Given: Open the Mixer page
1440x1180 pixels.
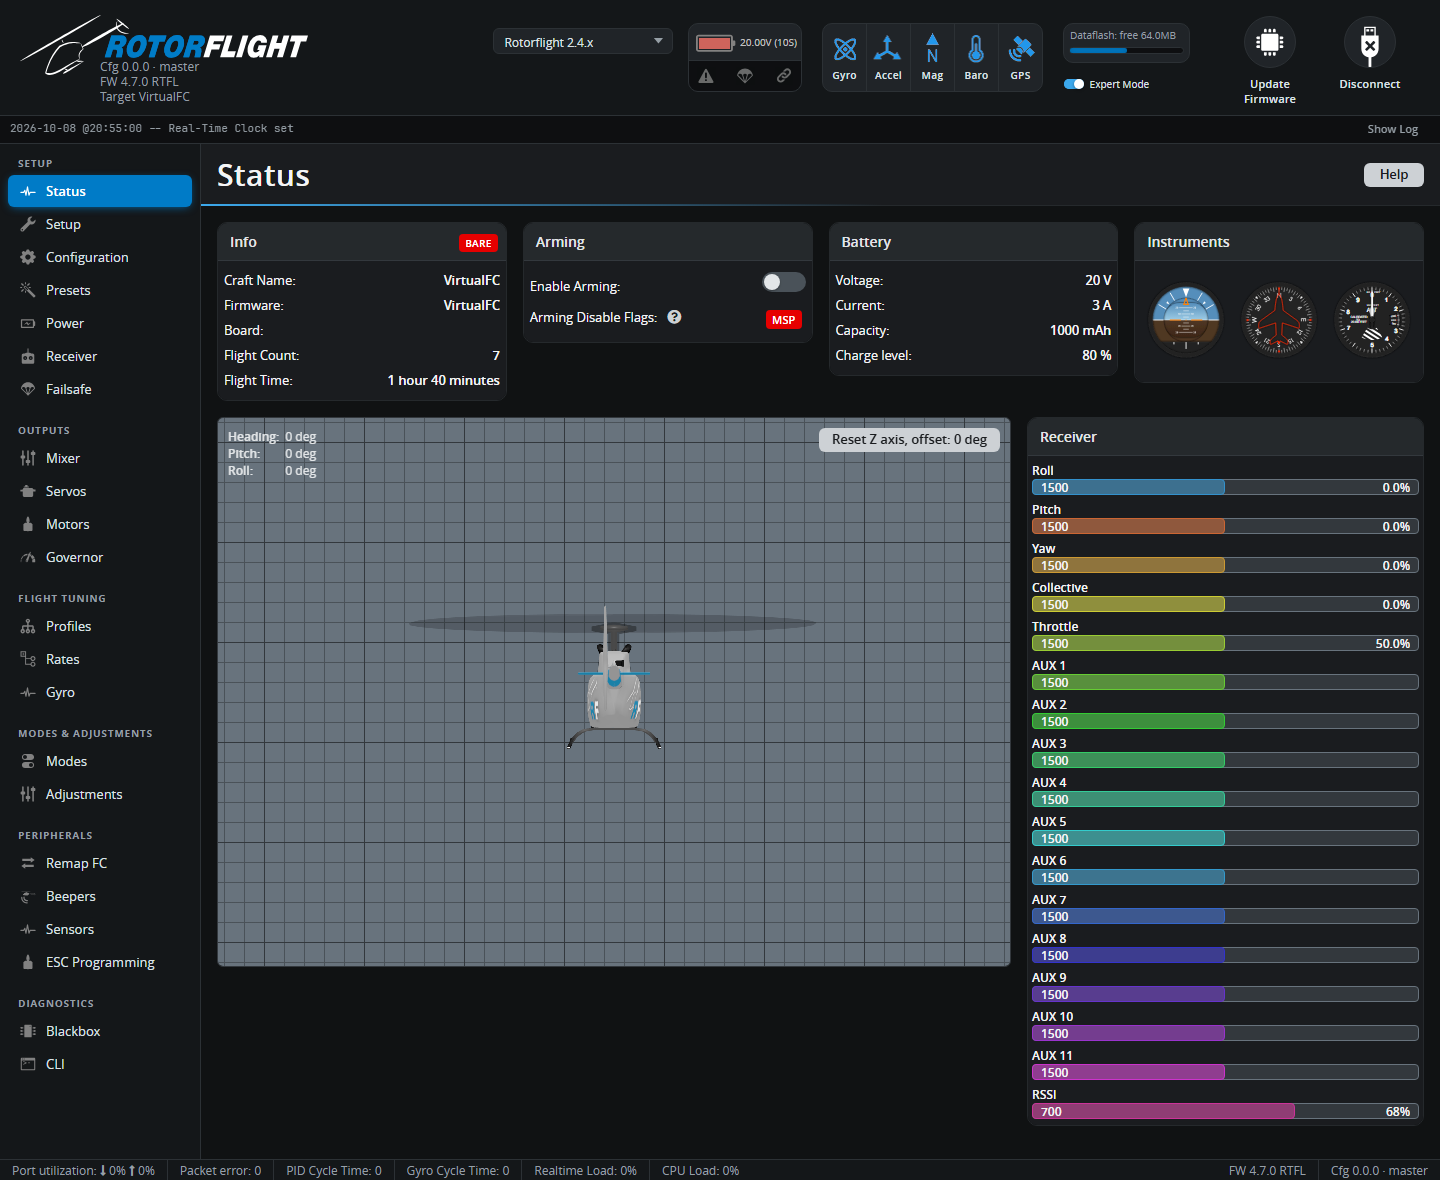Looking at the screenshot, I should point(100,458).
